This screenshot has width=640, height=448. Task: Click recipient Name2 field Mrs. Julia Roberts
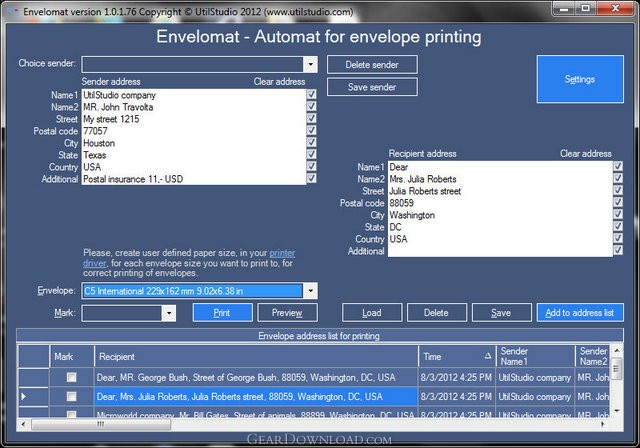point(500,179)
